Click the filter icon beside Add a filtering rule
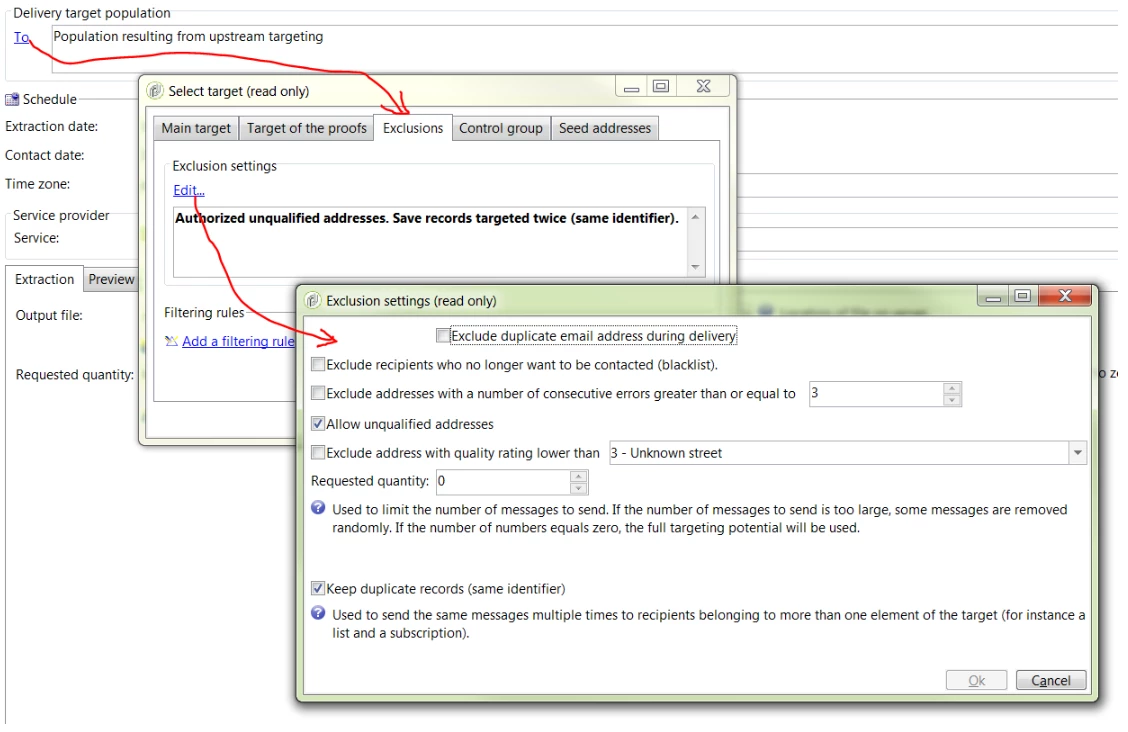Screen dimensions: 1128x732 (x=171, y=342)
